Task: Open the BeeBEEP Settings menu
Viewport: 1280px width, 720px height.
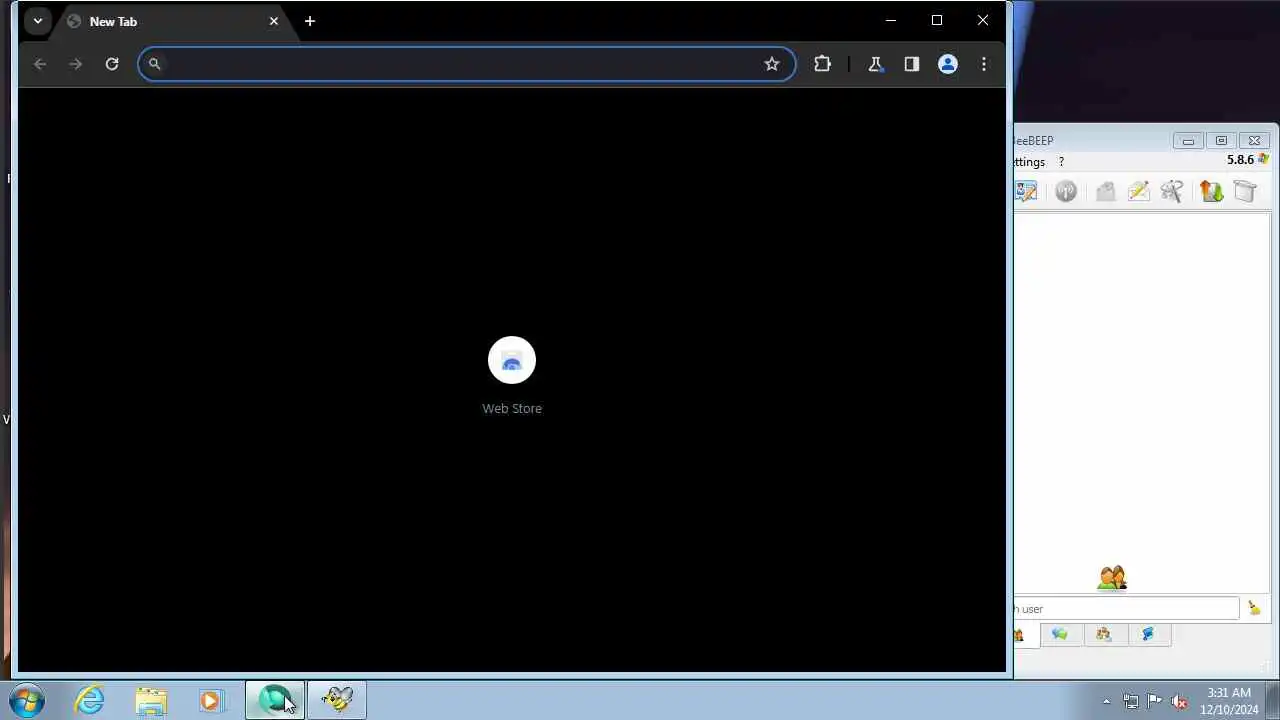Action: 1030,162
